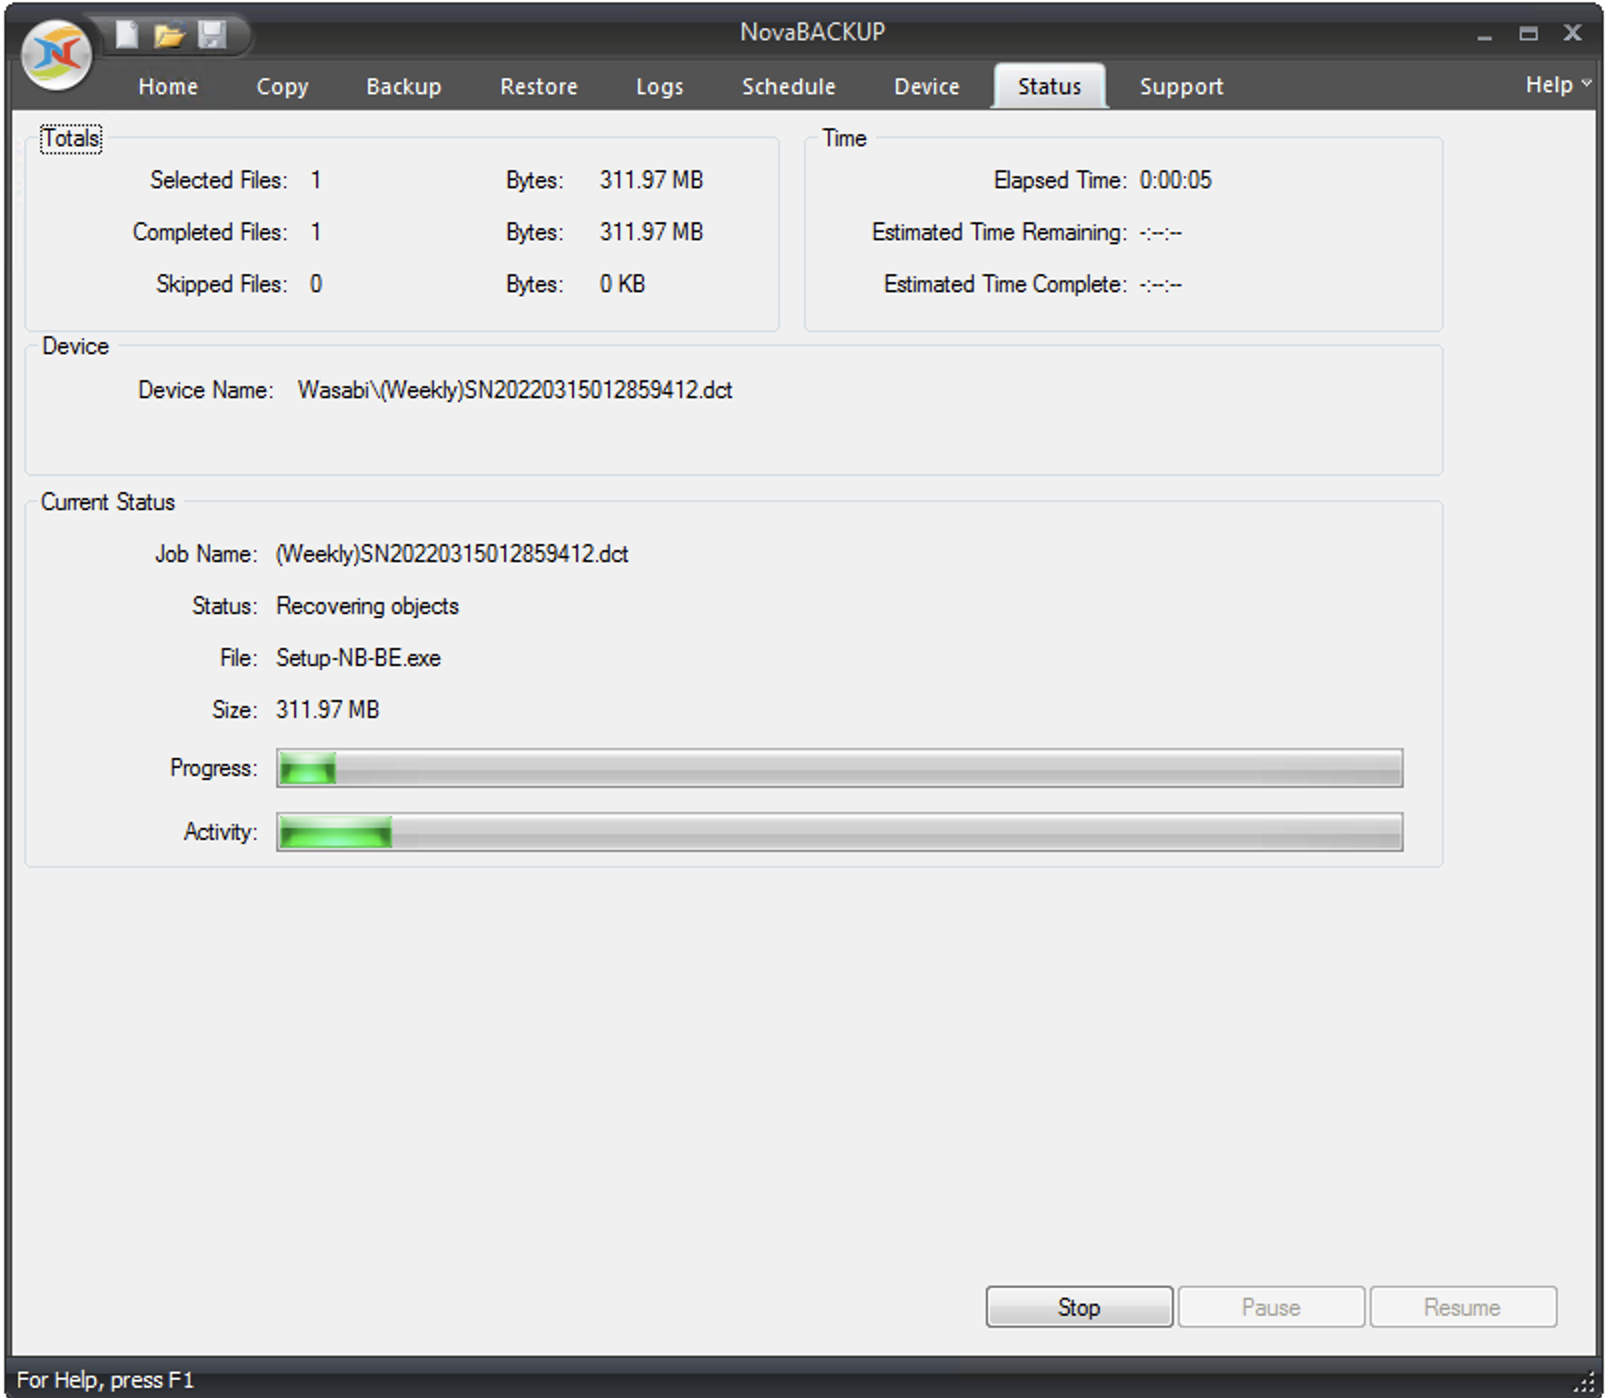1614x1398 pixels.
Task: Click the For Help, press F1 status text
Action: coord(105,1380)
